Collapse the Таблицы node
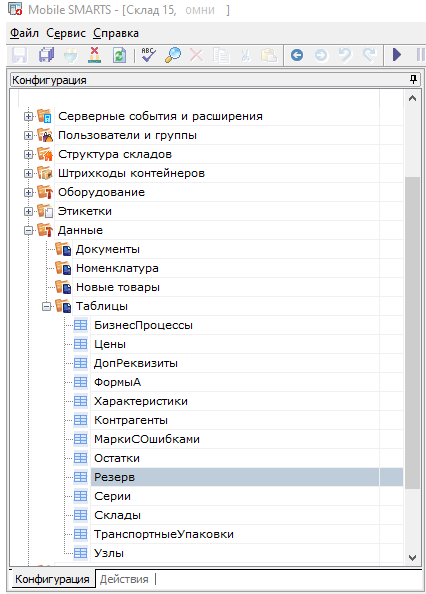426x594 pixels. [47, 306]
